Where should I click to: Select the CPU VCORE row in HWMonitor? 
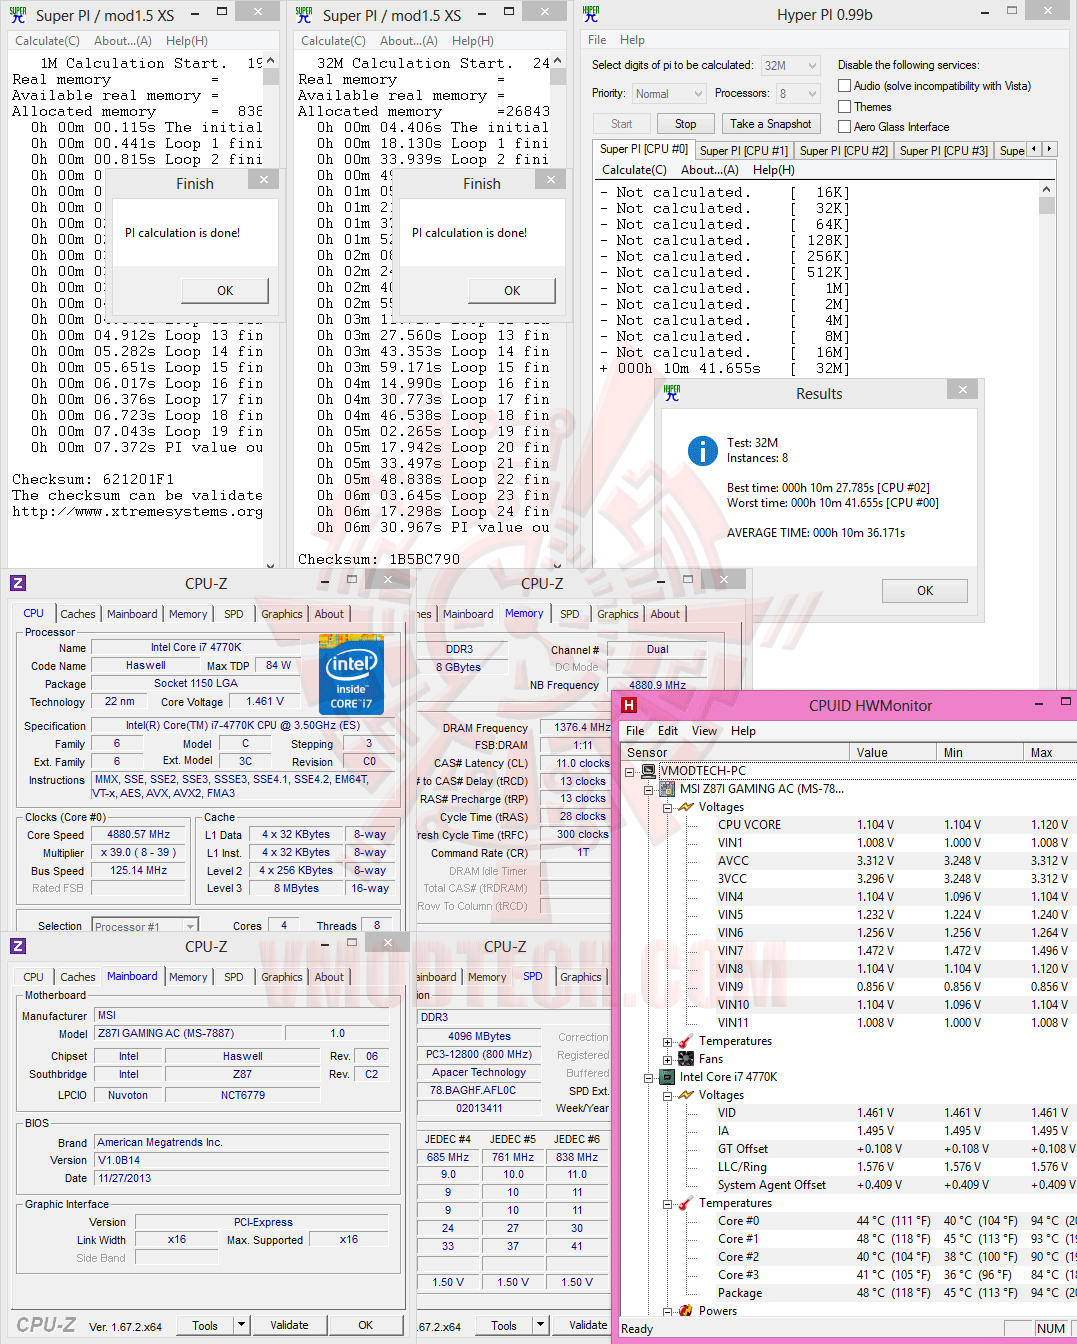click(848, 825)
